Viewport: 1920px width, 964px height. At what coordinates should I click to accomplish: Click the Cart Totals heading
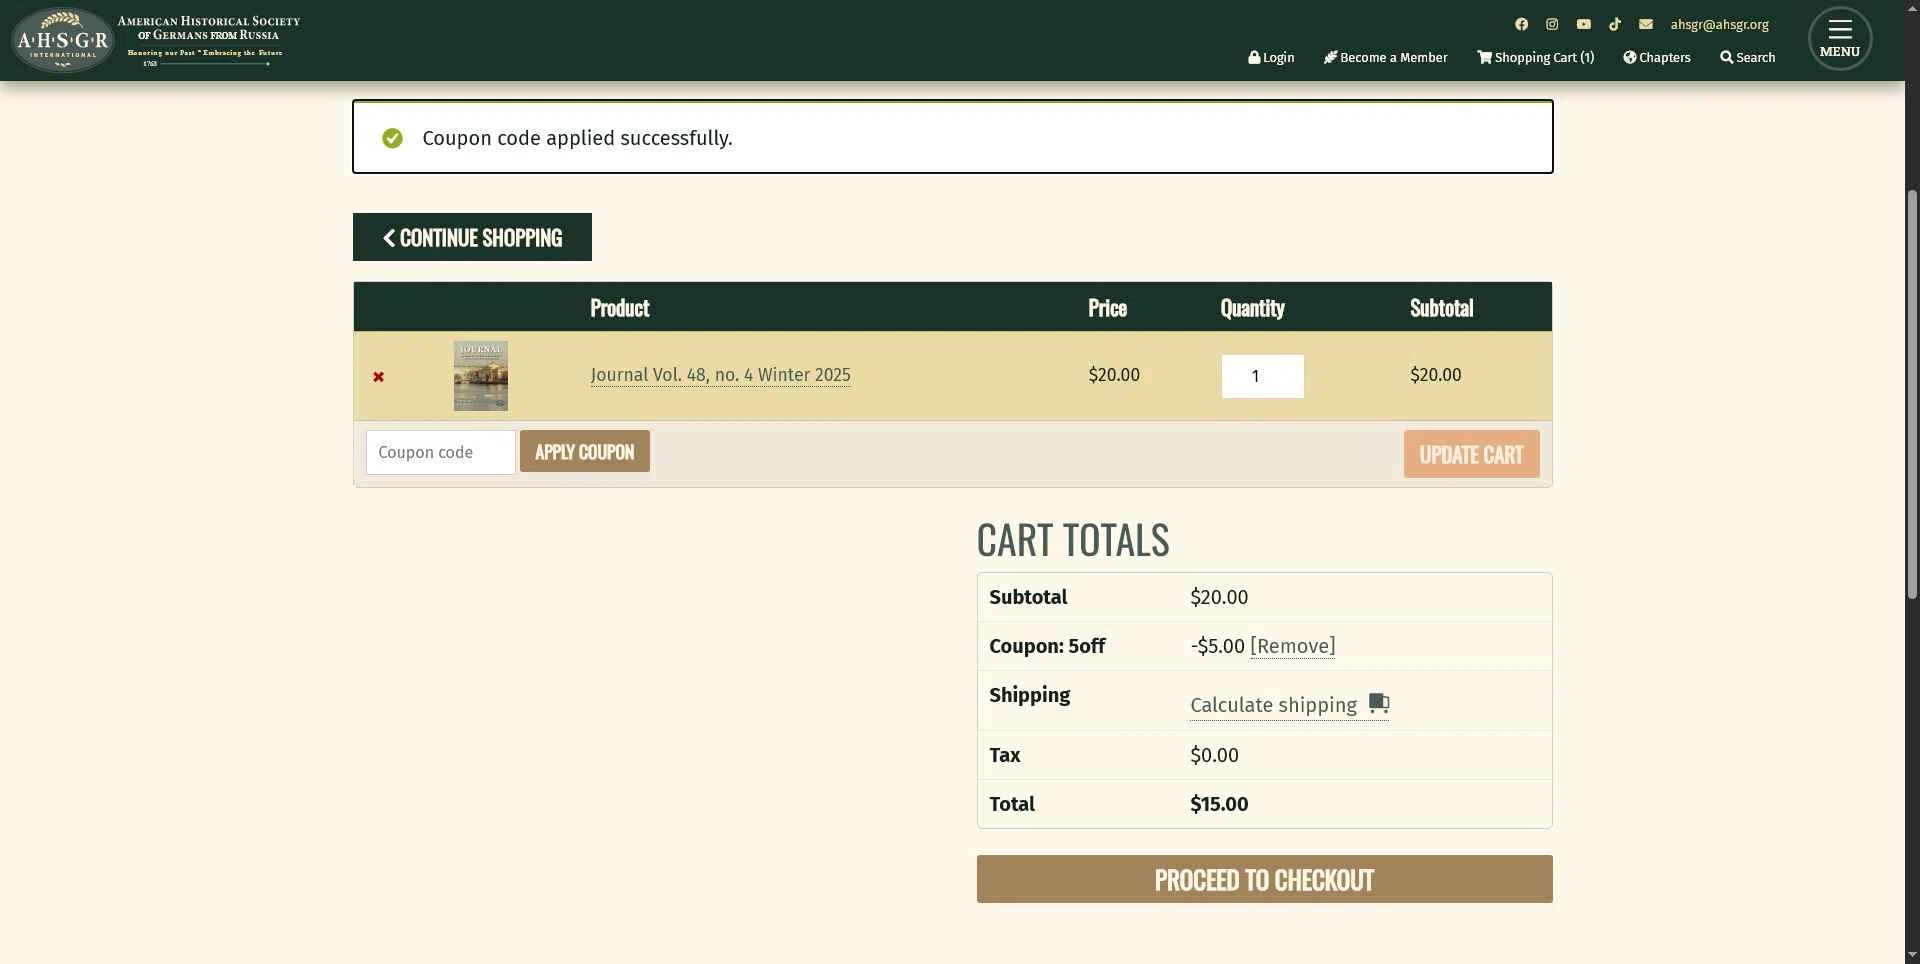(x=1072, y=540)
